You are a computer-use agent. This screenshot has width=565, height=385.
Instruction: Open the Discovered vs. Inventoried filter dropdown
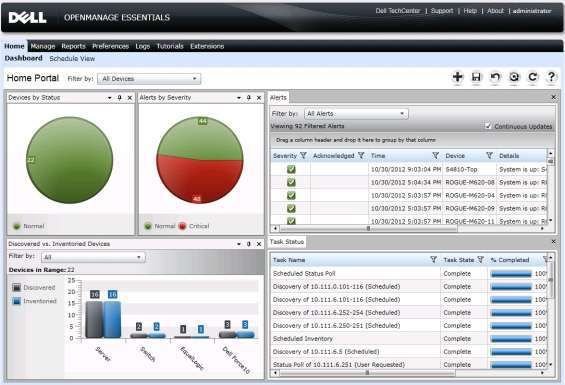(93, 257)
